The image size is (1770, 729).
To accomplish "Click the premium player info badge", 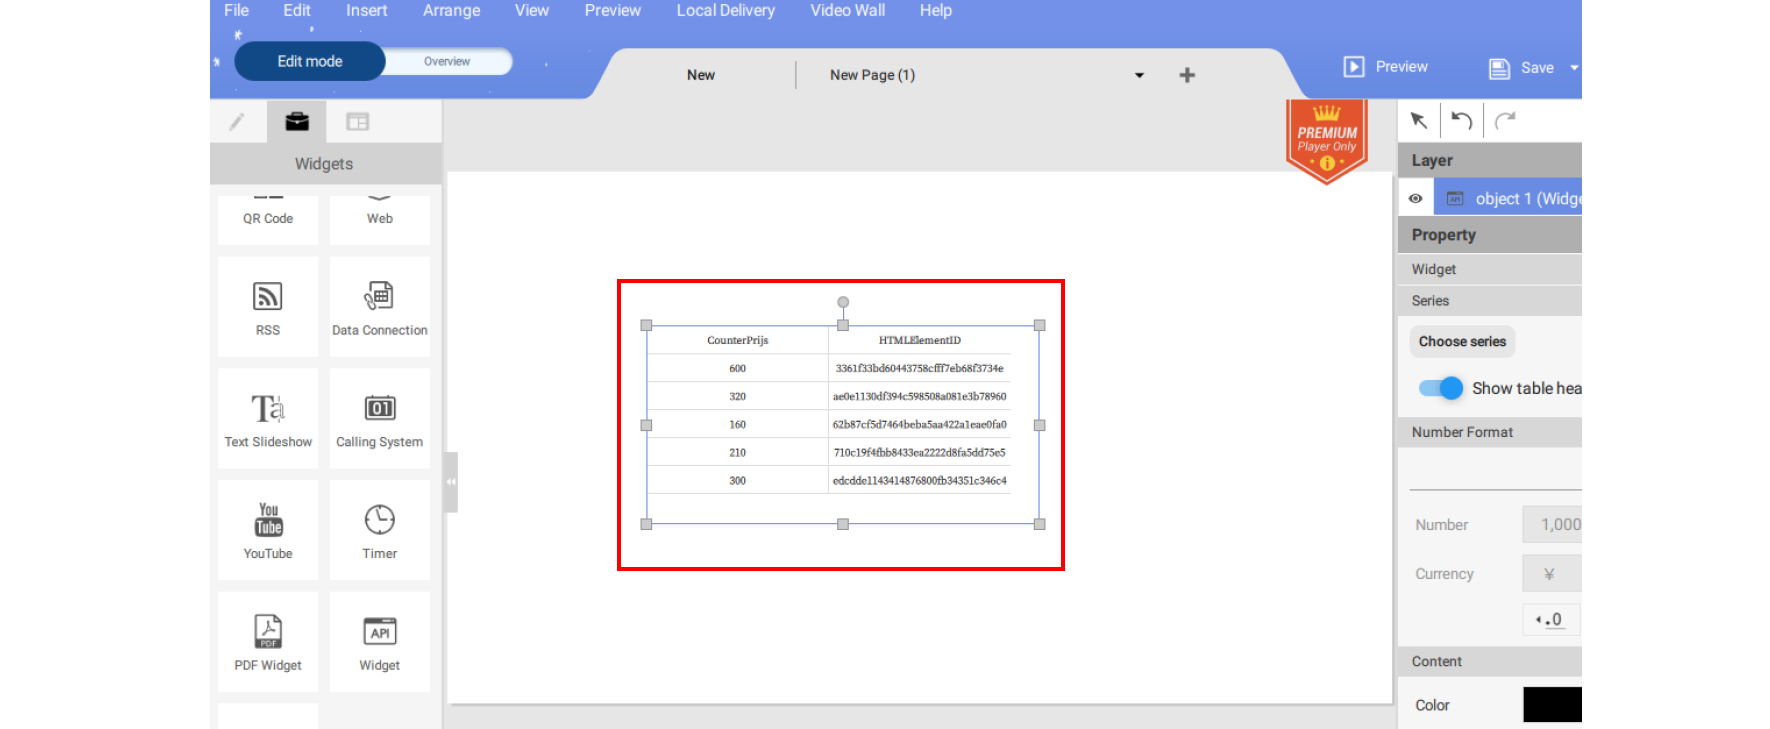I will tap(1327, 162).
